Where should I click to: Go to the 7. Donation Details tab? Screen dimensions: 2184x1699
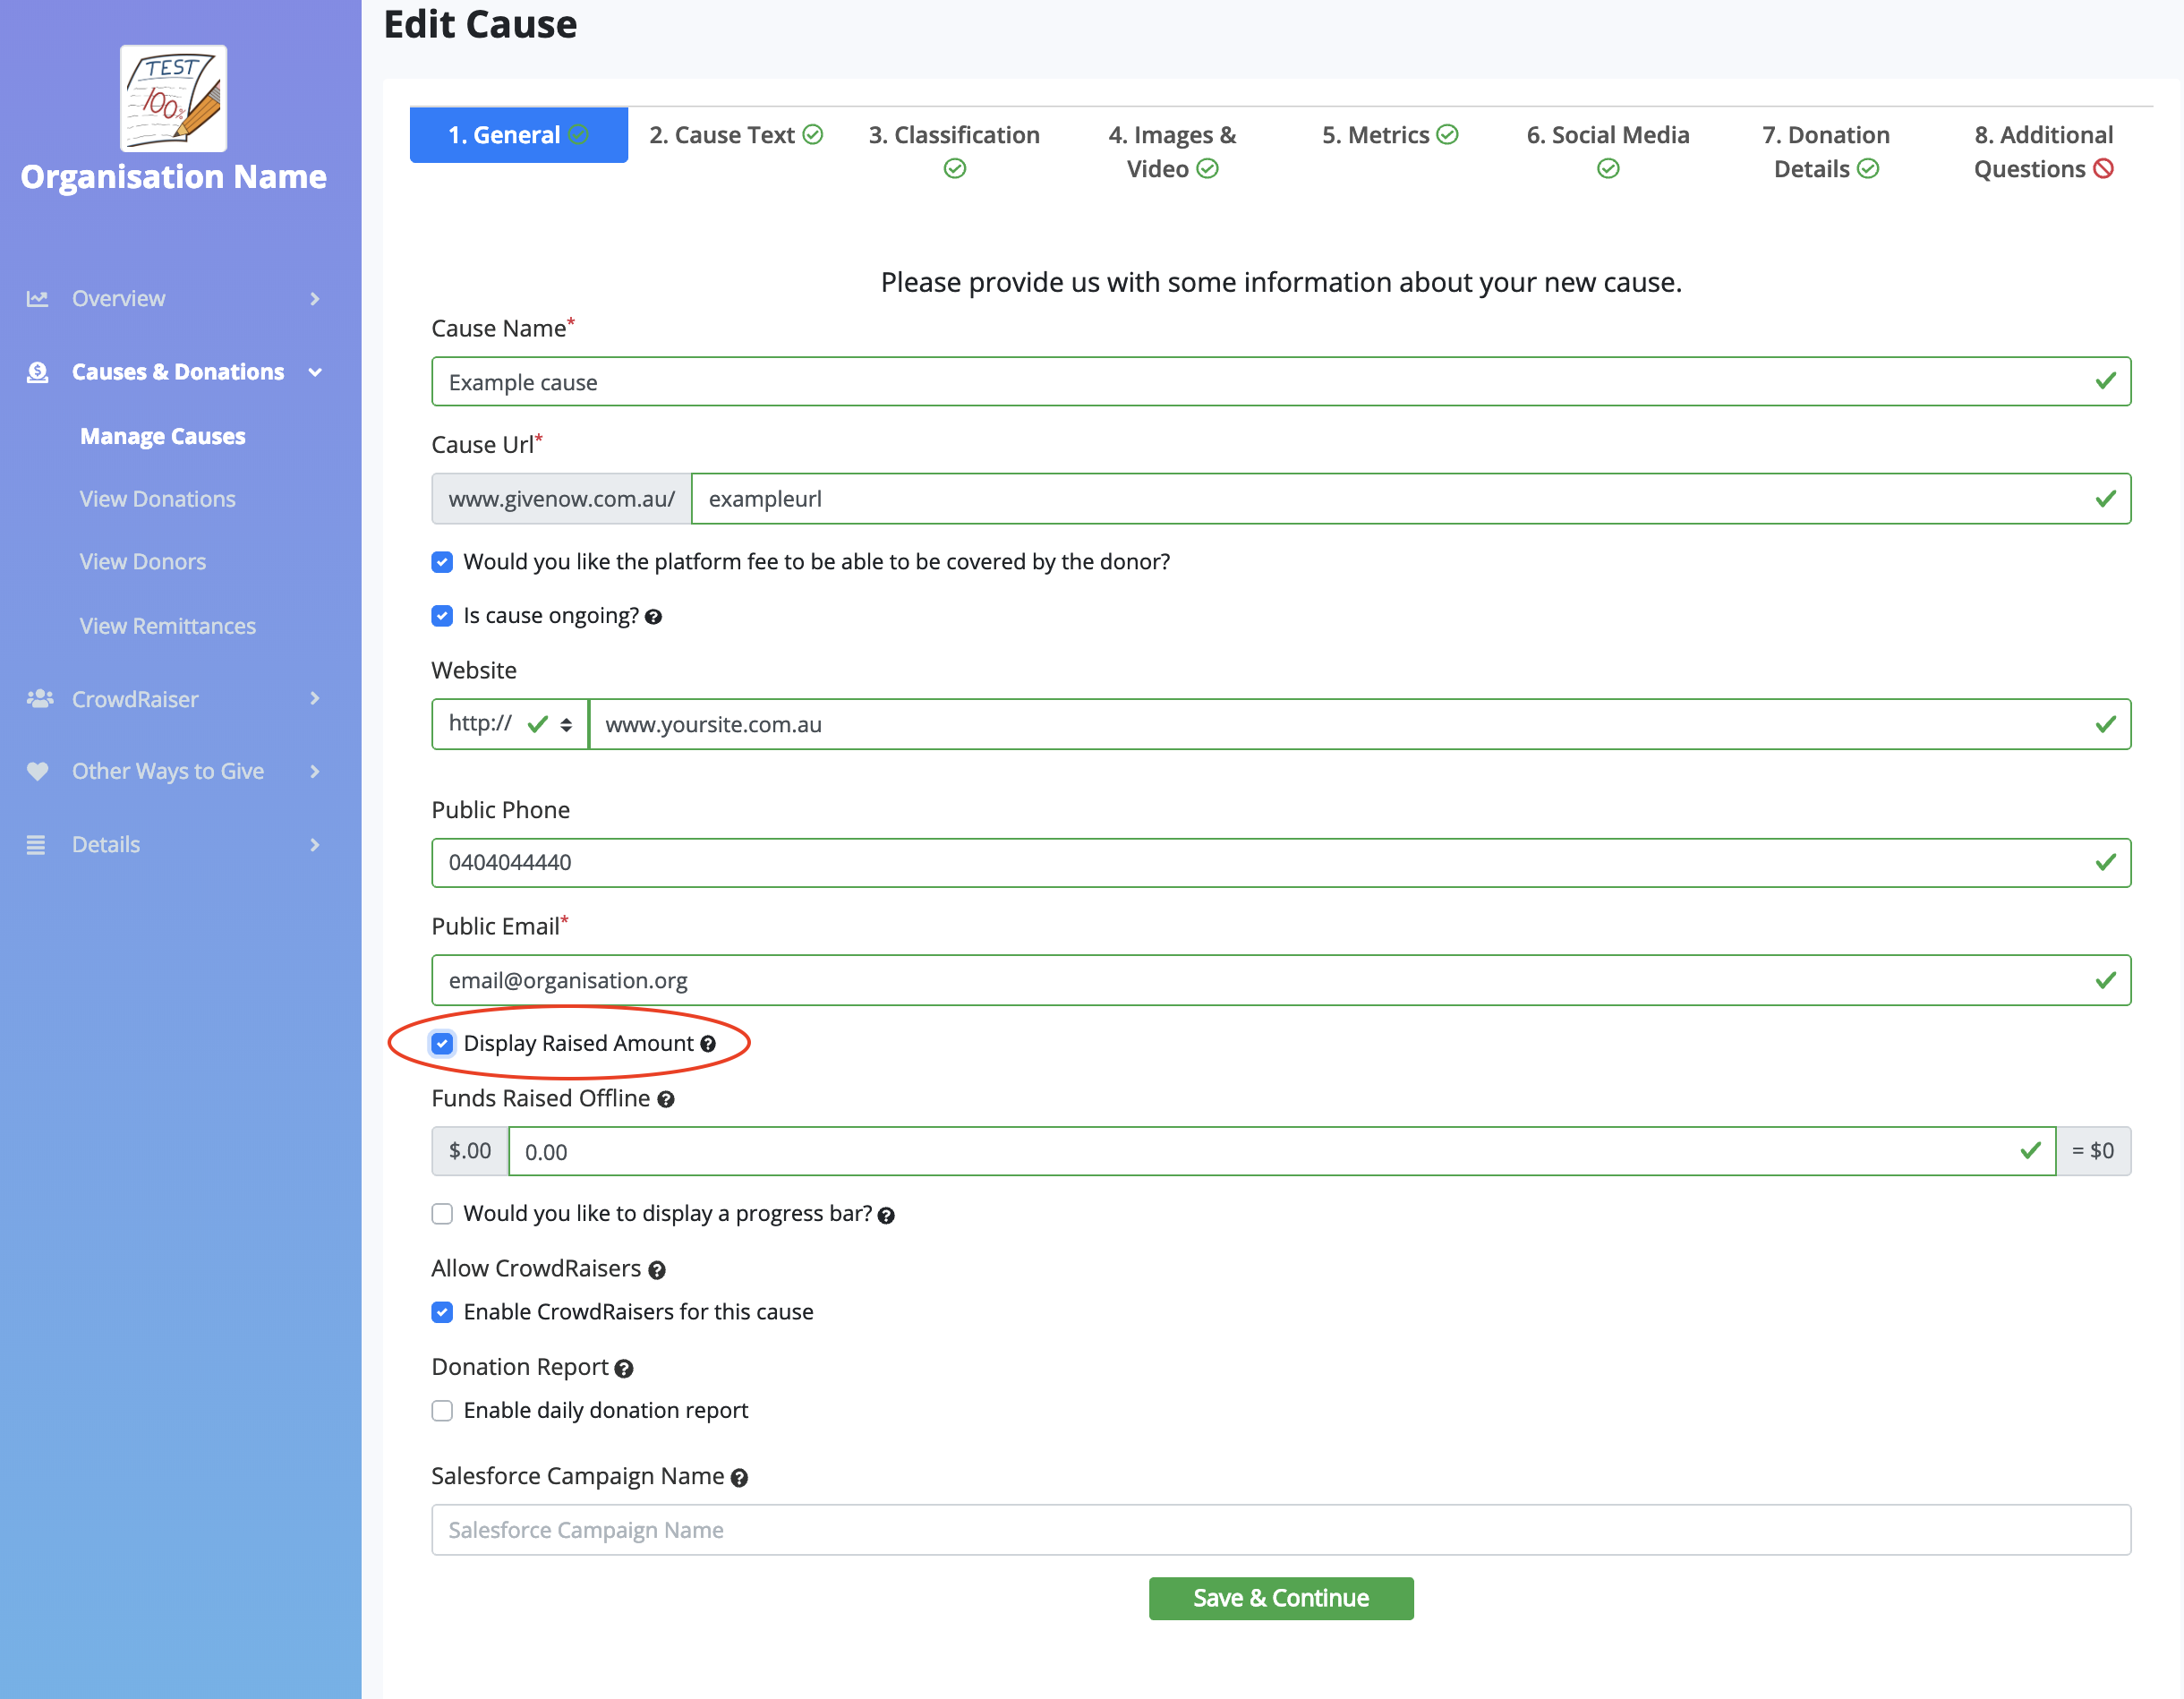pos(1826,151)
